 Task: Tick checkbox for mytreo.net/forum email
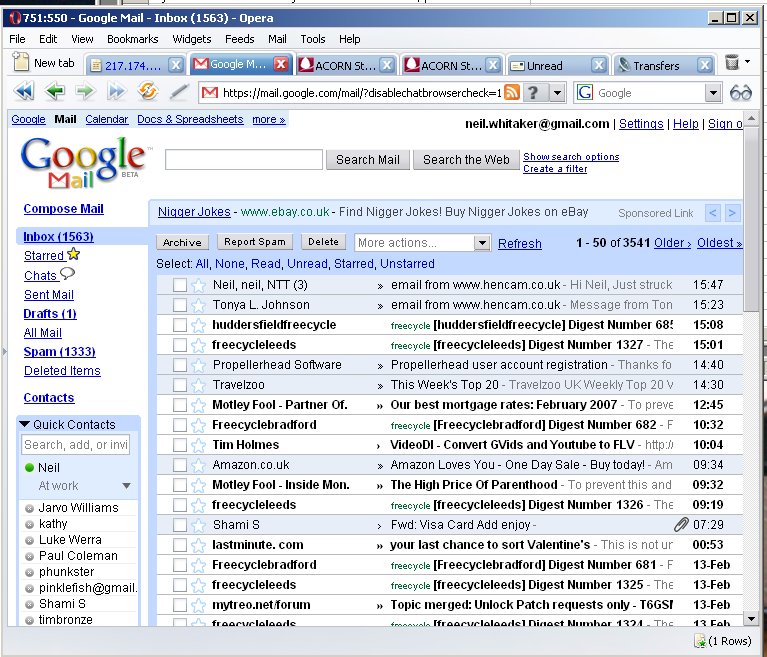pyautogui.click(x=180, y=605)
